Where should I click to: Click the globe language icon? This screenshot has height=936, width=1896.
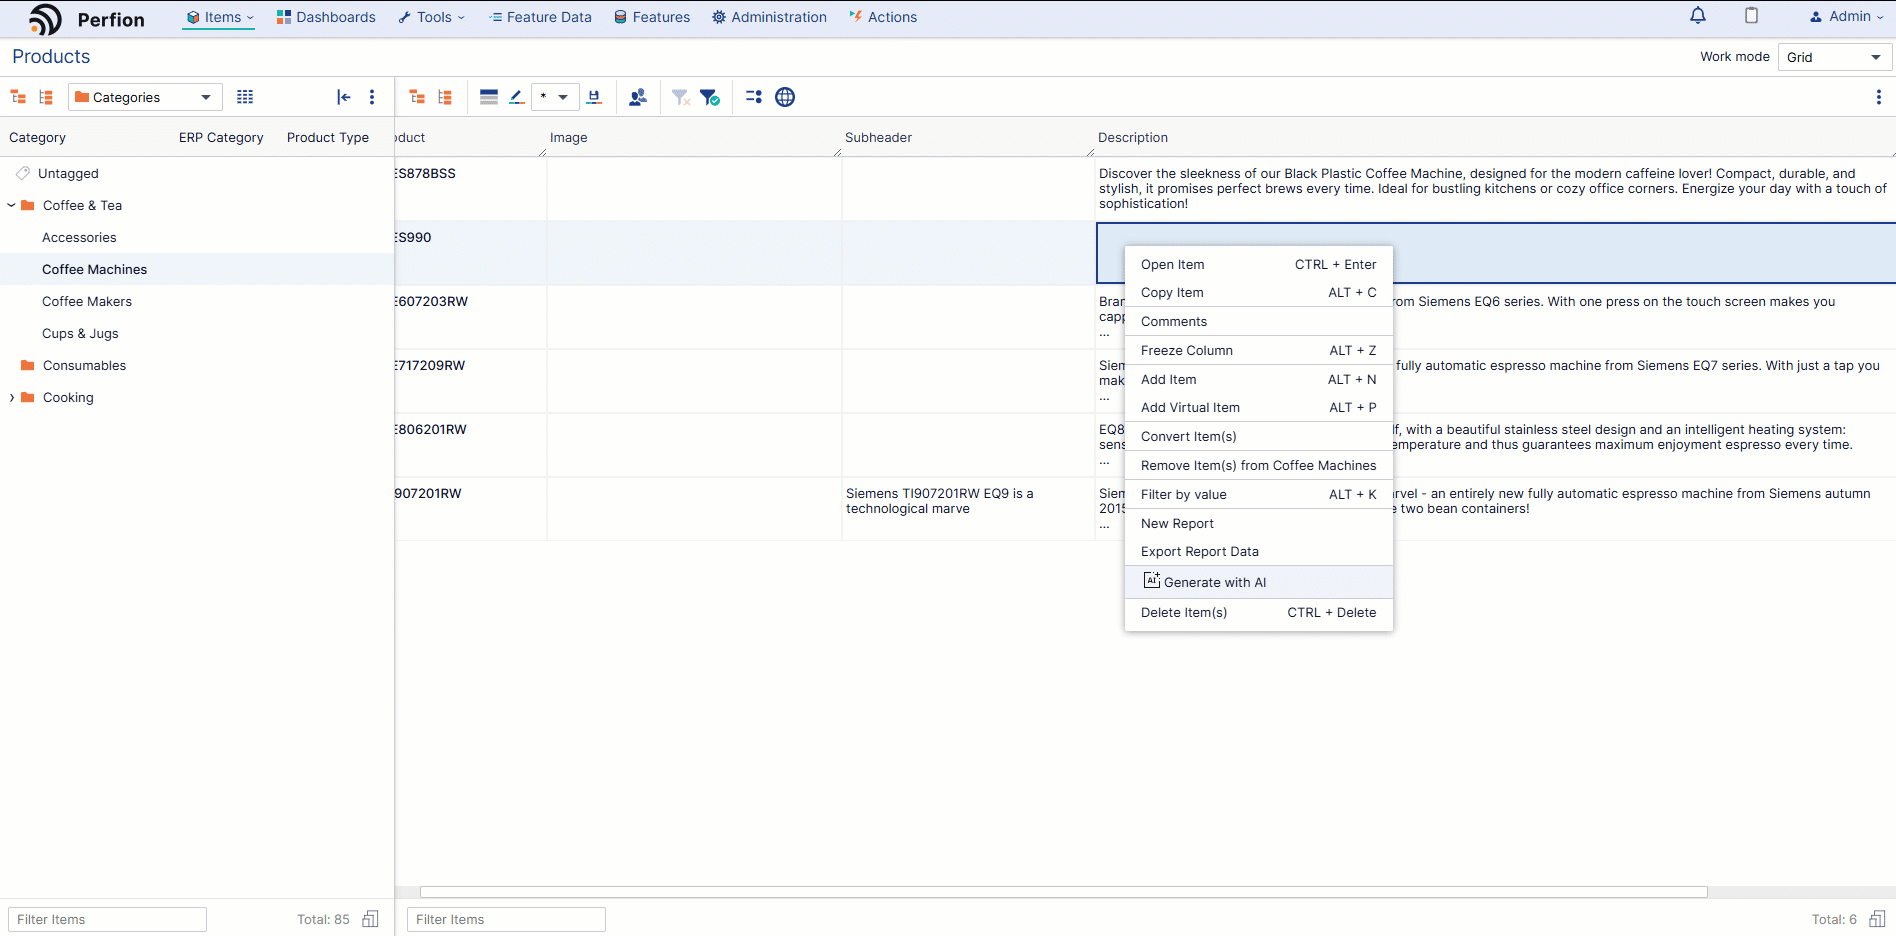click(785, 97)
